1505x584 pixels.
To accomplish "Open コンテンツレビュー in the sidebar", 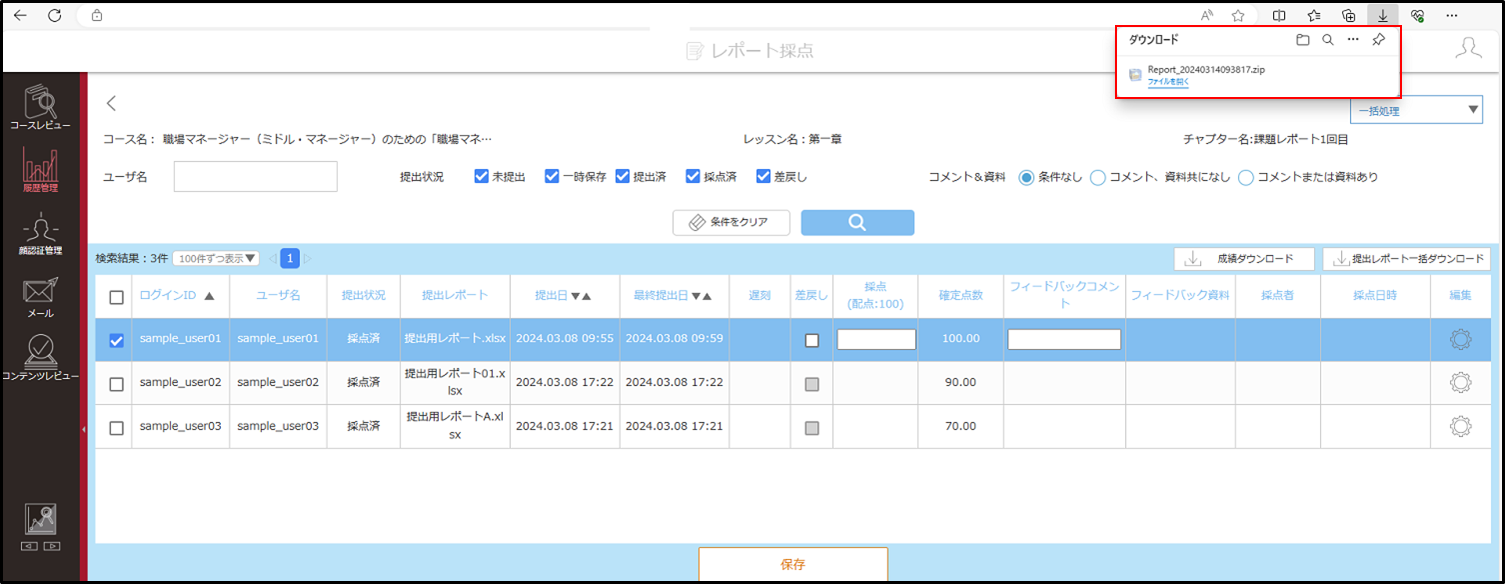I will pyautogui.click(x=41, y=357).
